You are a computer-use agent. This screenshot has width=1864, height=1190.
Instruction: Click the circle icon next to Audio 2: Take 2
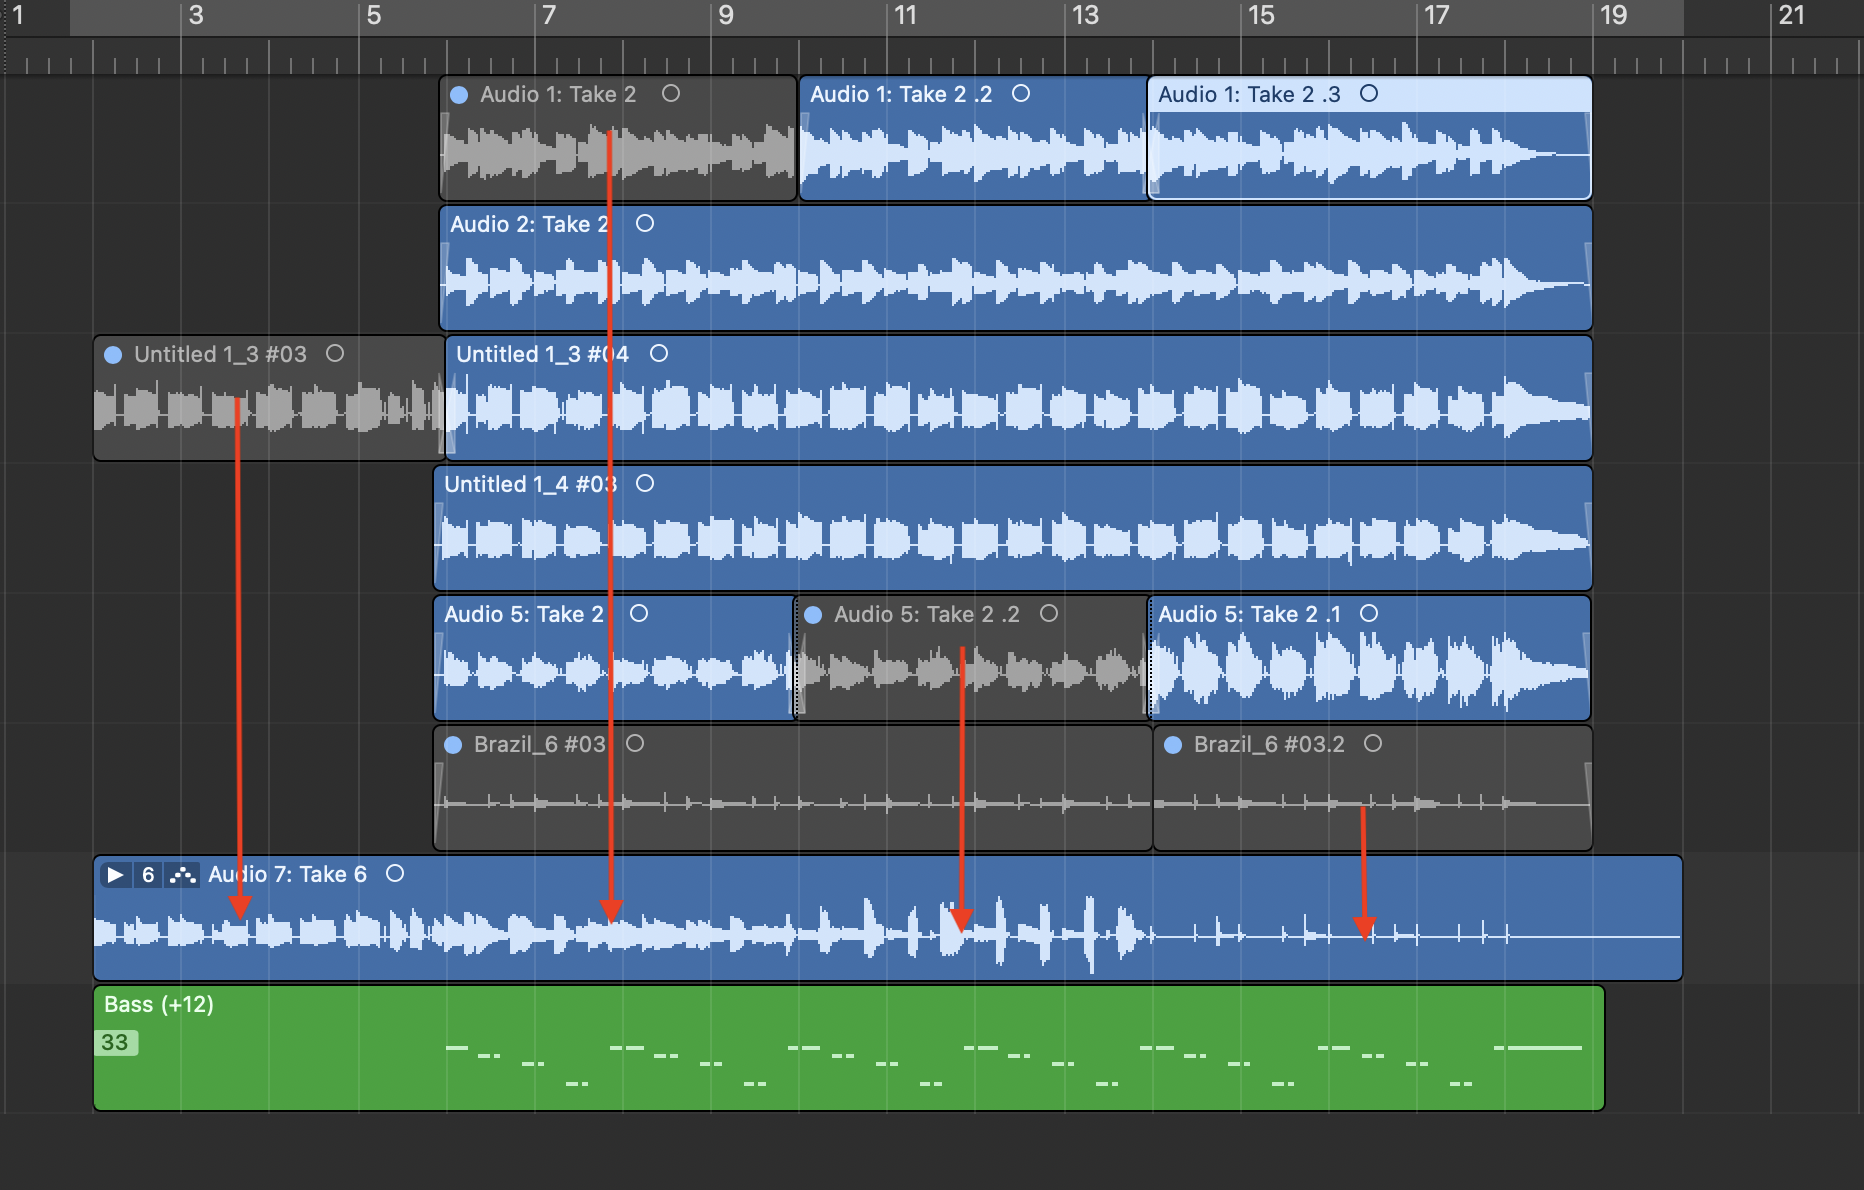[645, 223]
